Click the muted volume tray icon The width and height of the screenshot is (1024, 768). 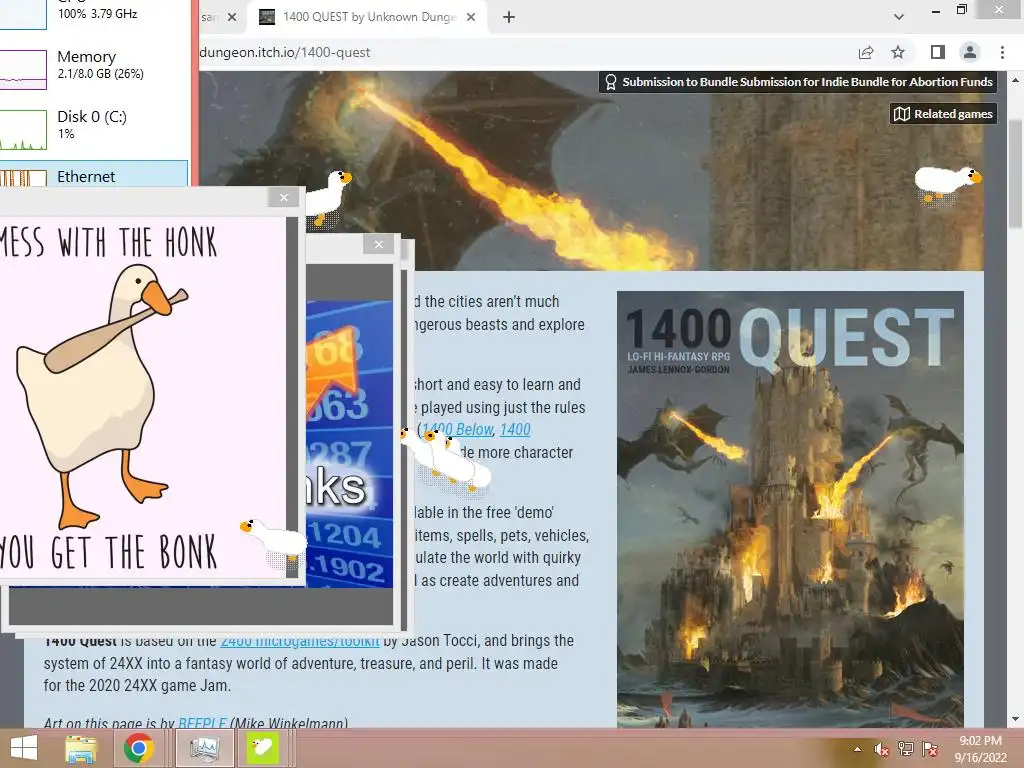coord(881,749)
